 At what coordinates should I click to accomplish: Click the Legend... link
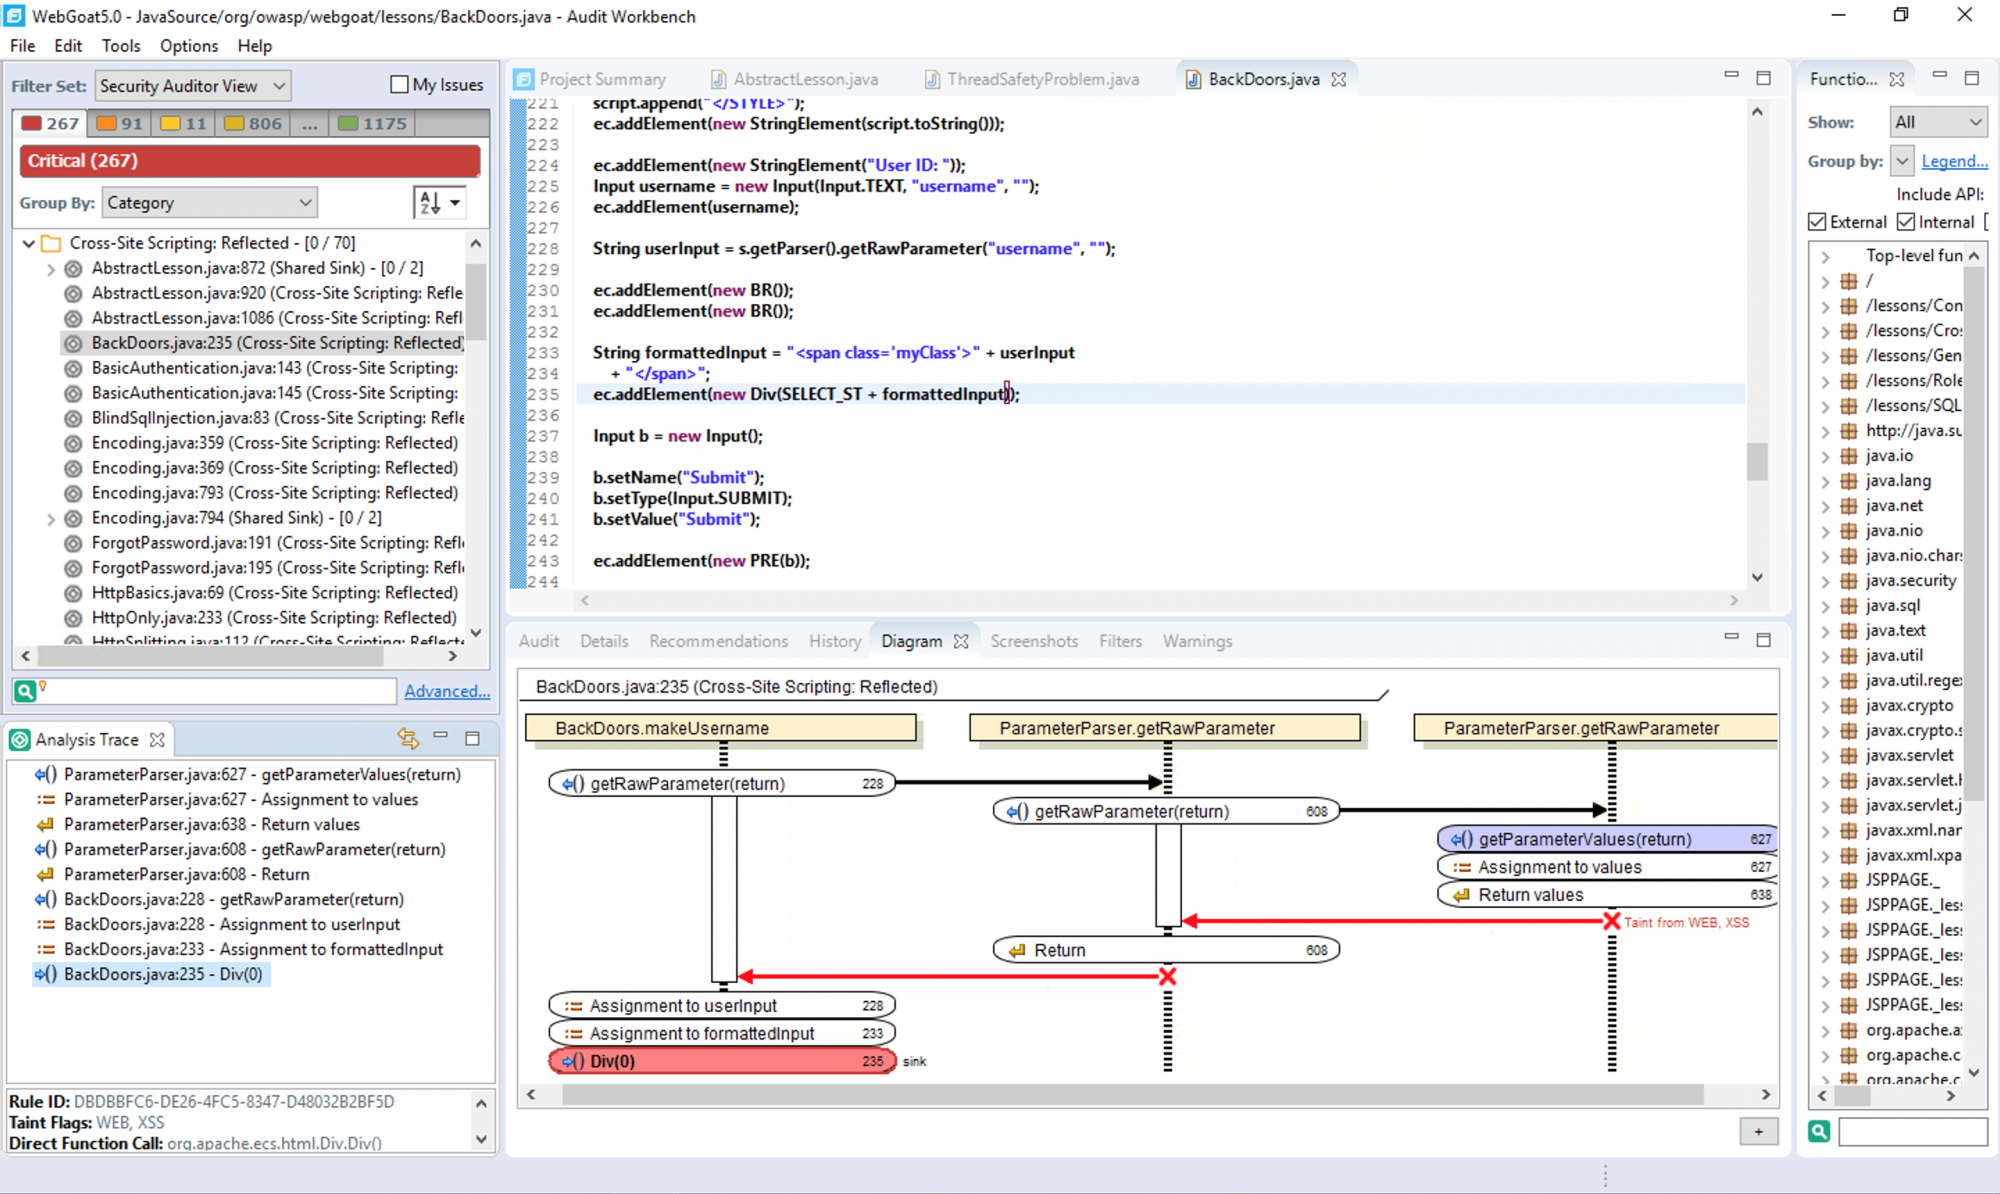[1953, 161]
